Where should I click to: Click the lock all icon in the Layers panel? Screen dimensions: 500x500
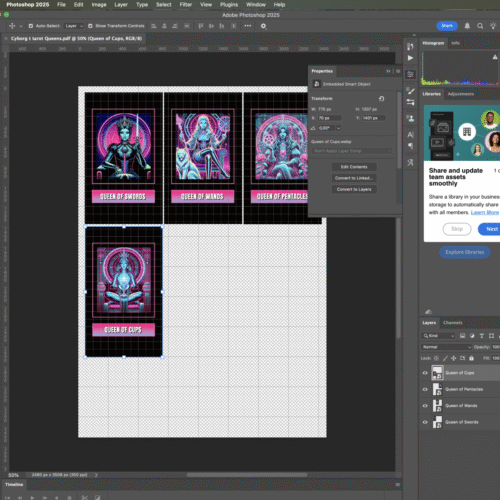[471, 358]
